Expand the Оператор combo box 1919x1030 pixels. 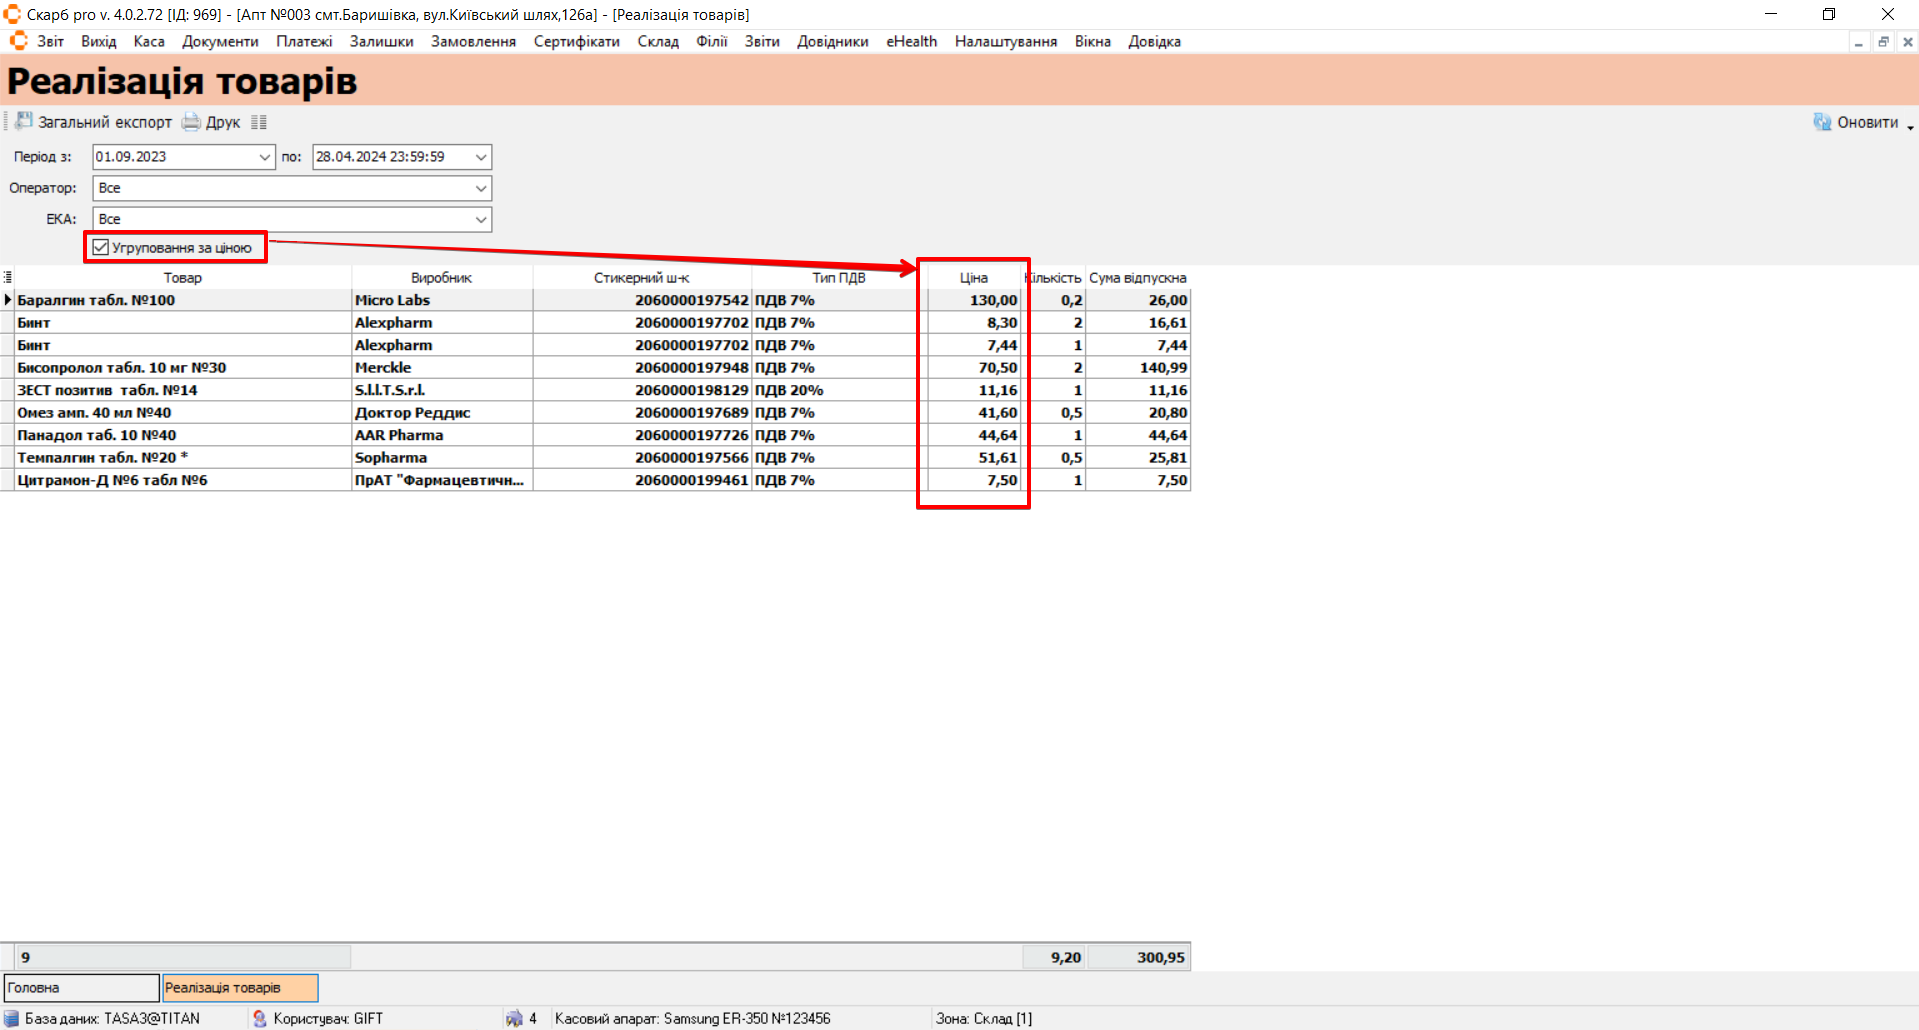coord(481,188)
